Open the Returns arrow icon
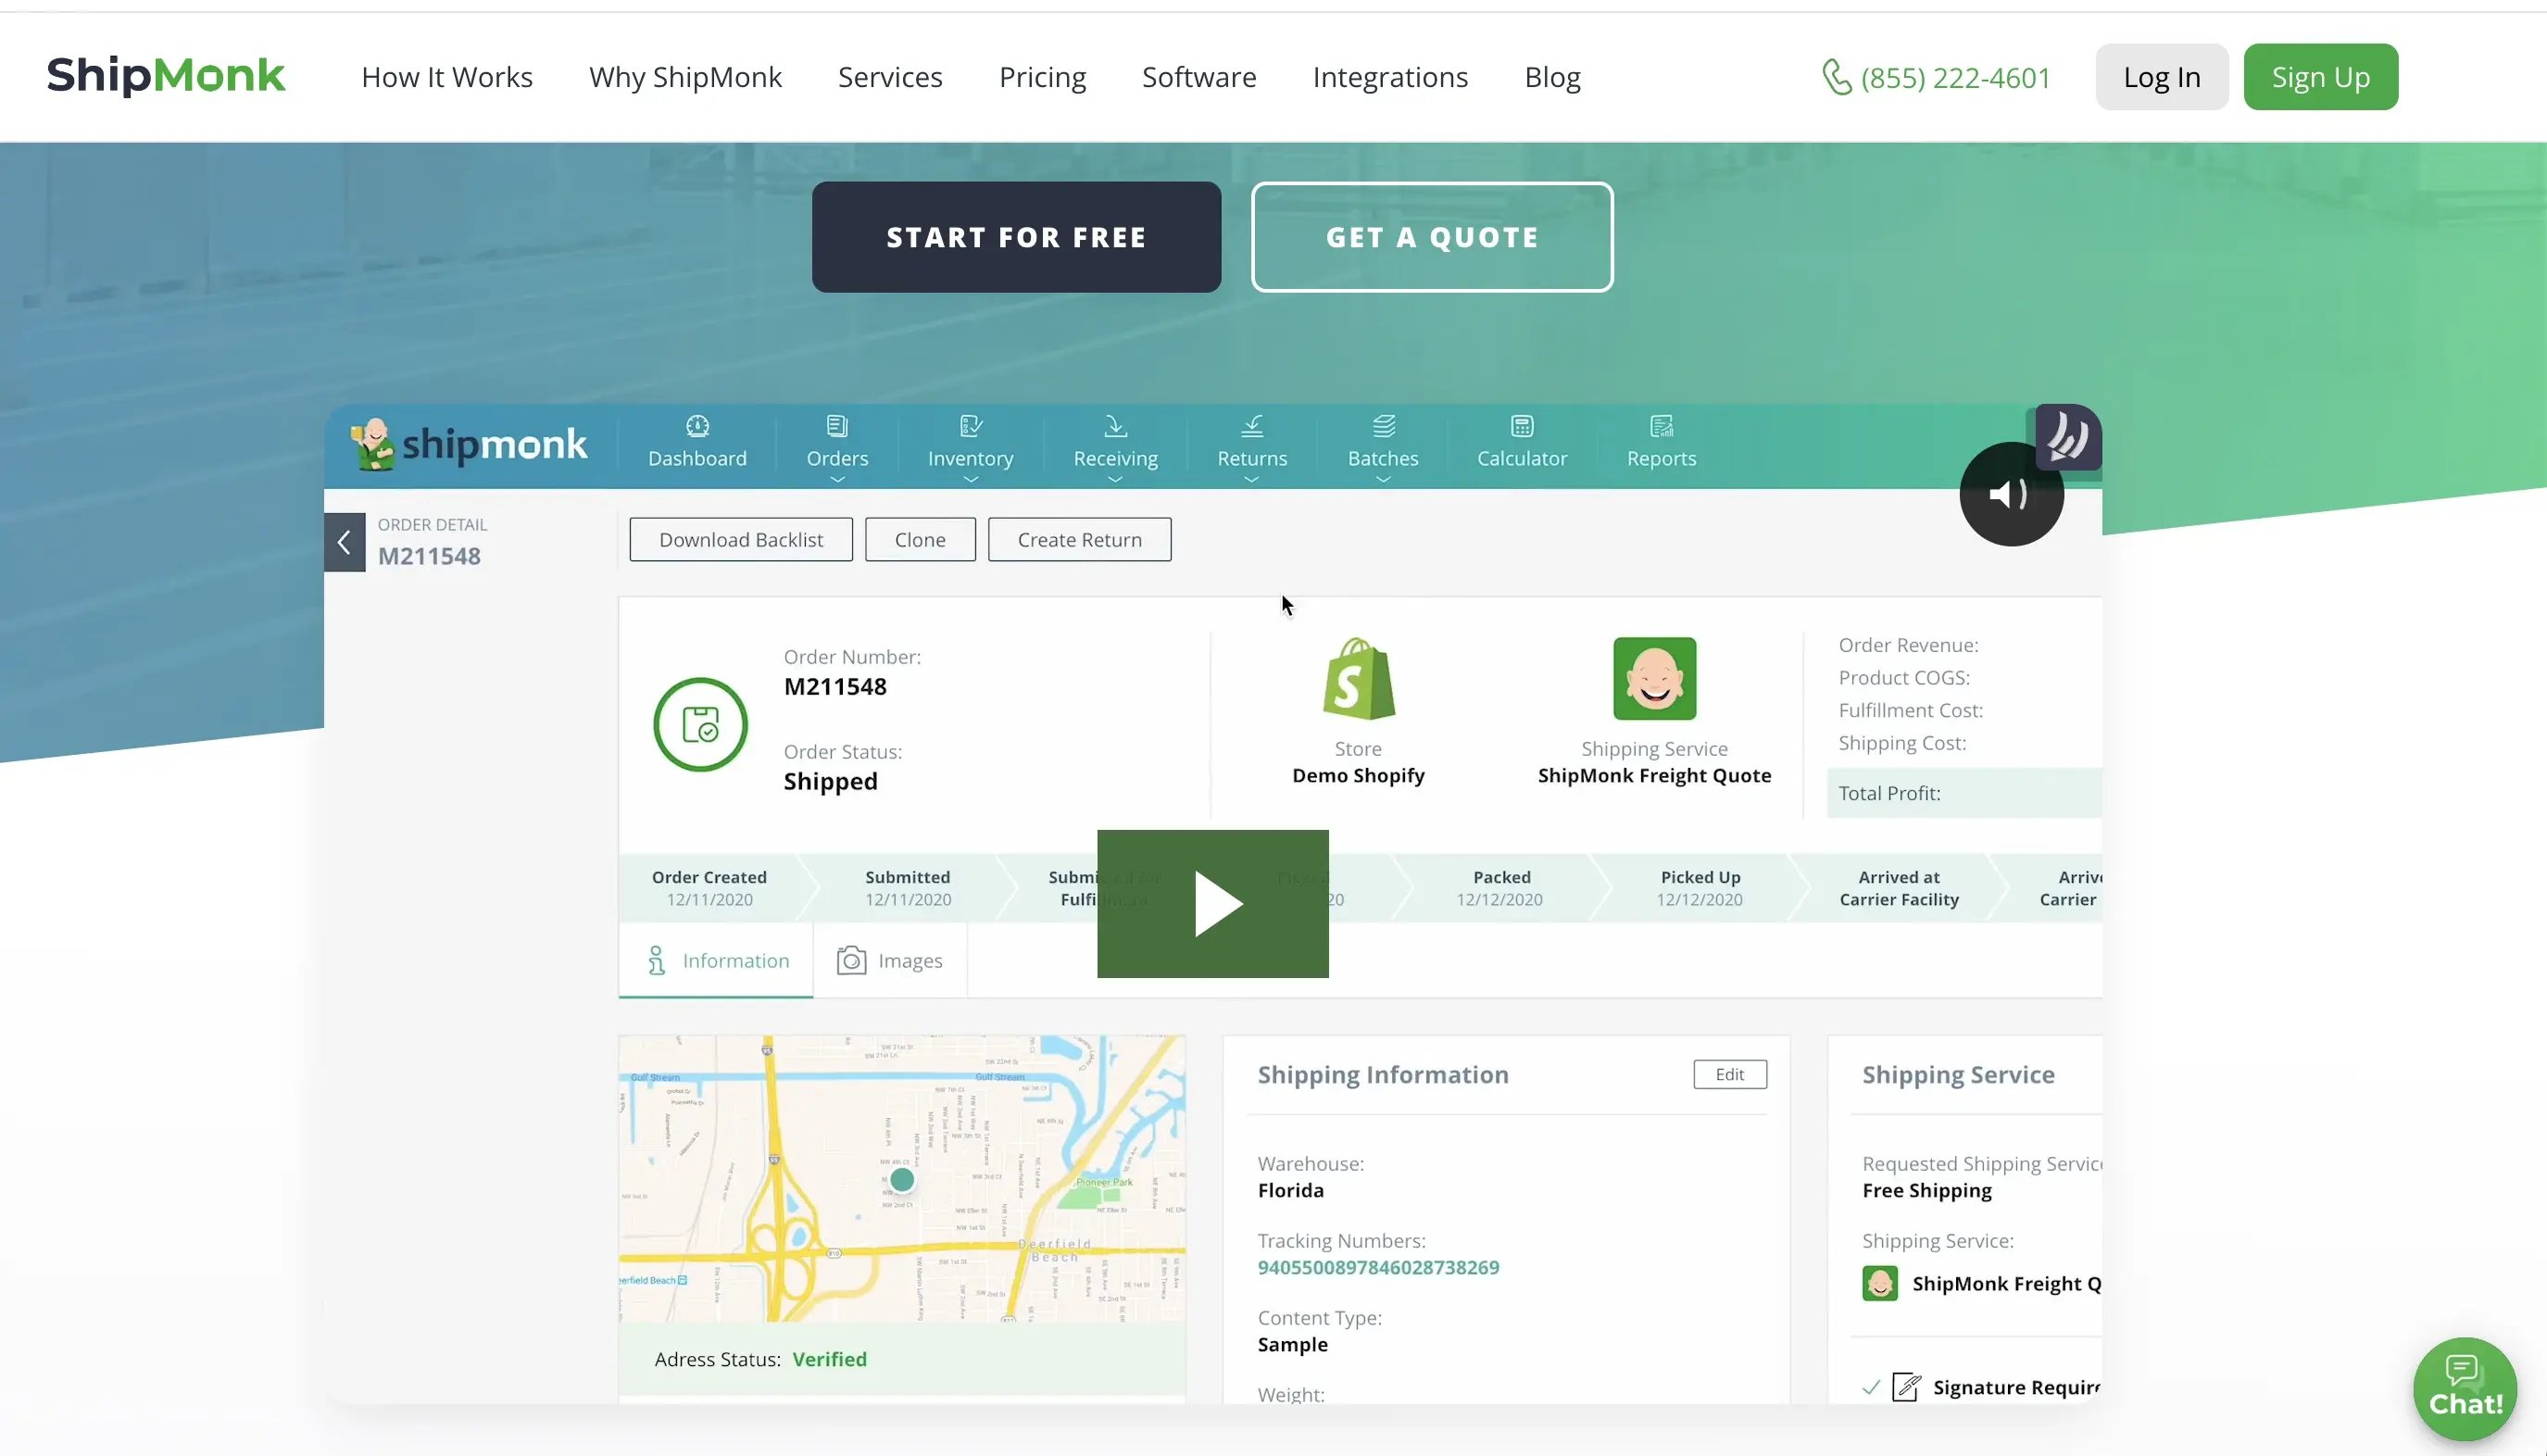This screenshot has height=1456, width=2547. click(1252, 427)
